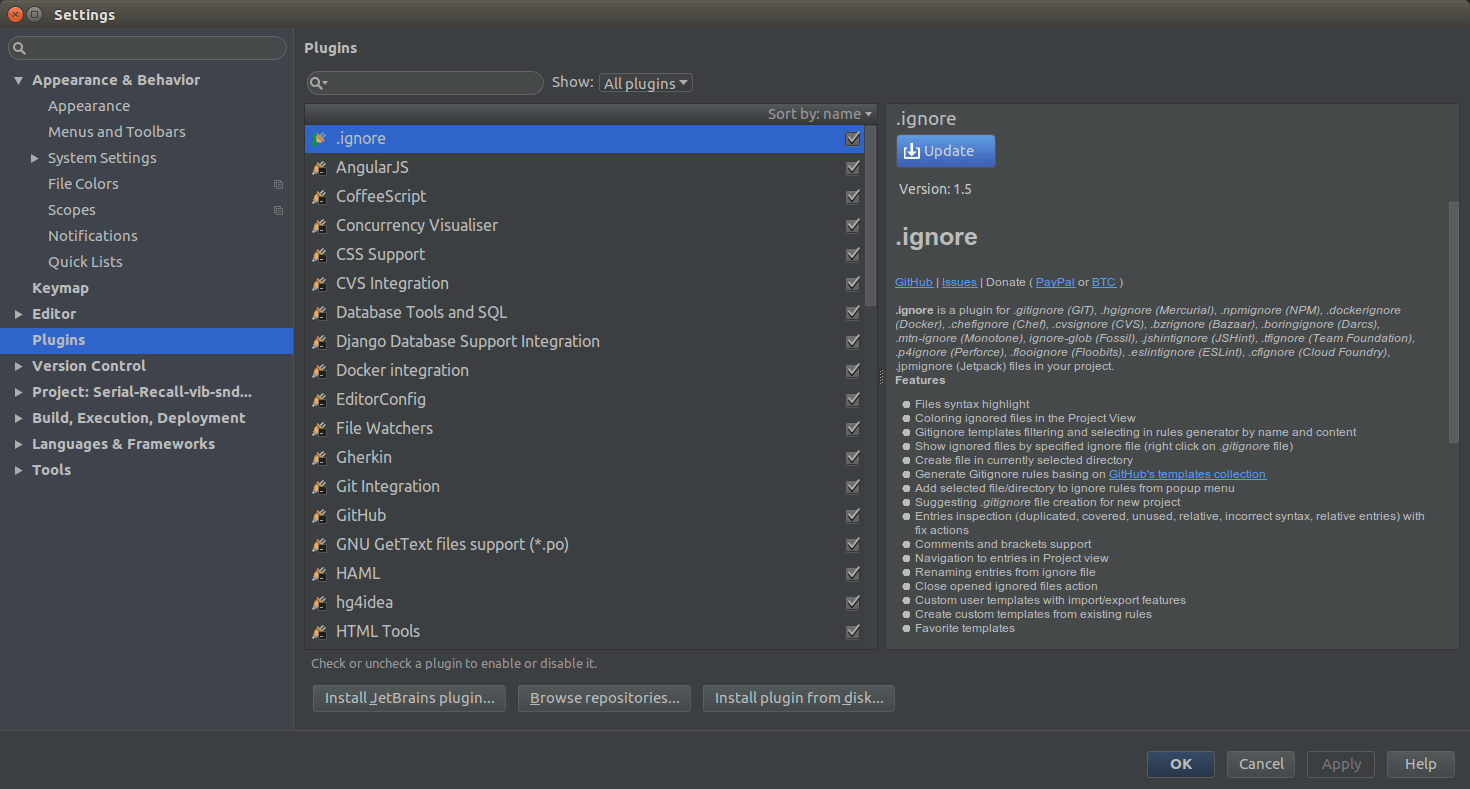
Task: Click the Gherkin plugin icon
Action: click(x=319, y=458)
